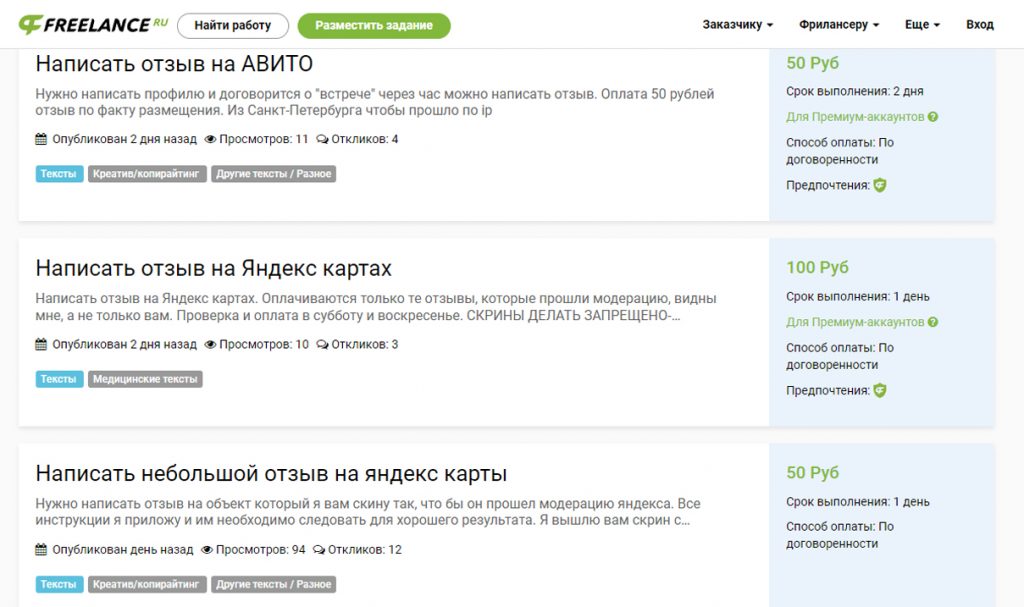This screenshot has width=1024, height=607.
Task: Click eye views icon on the АВИТО listing
Action: (x=211, y=140)
